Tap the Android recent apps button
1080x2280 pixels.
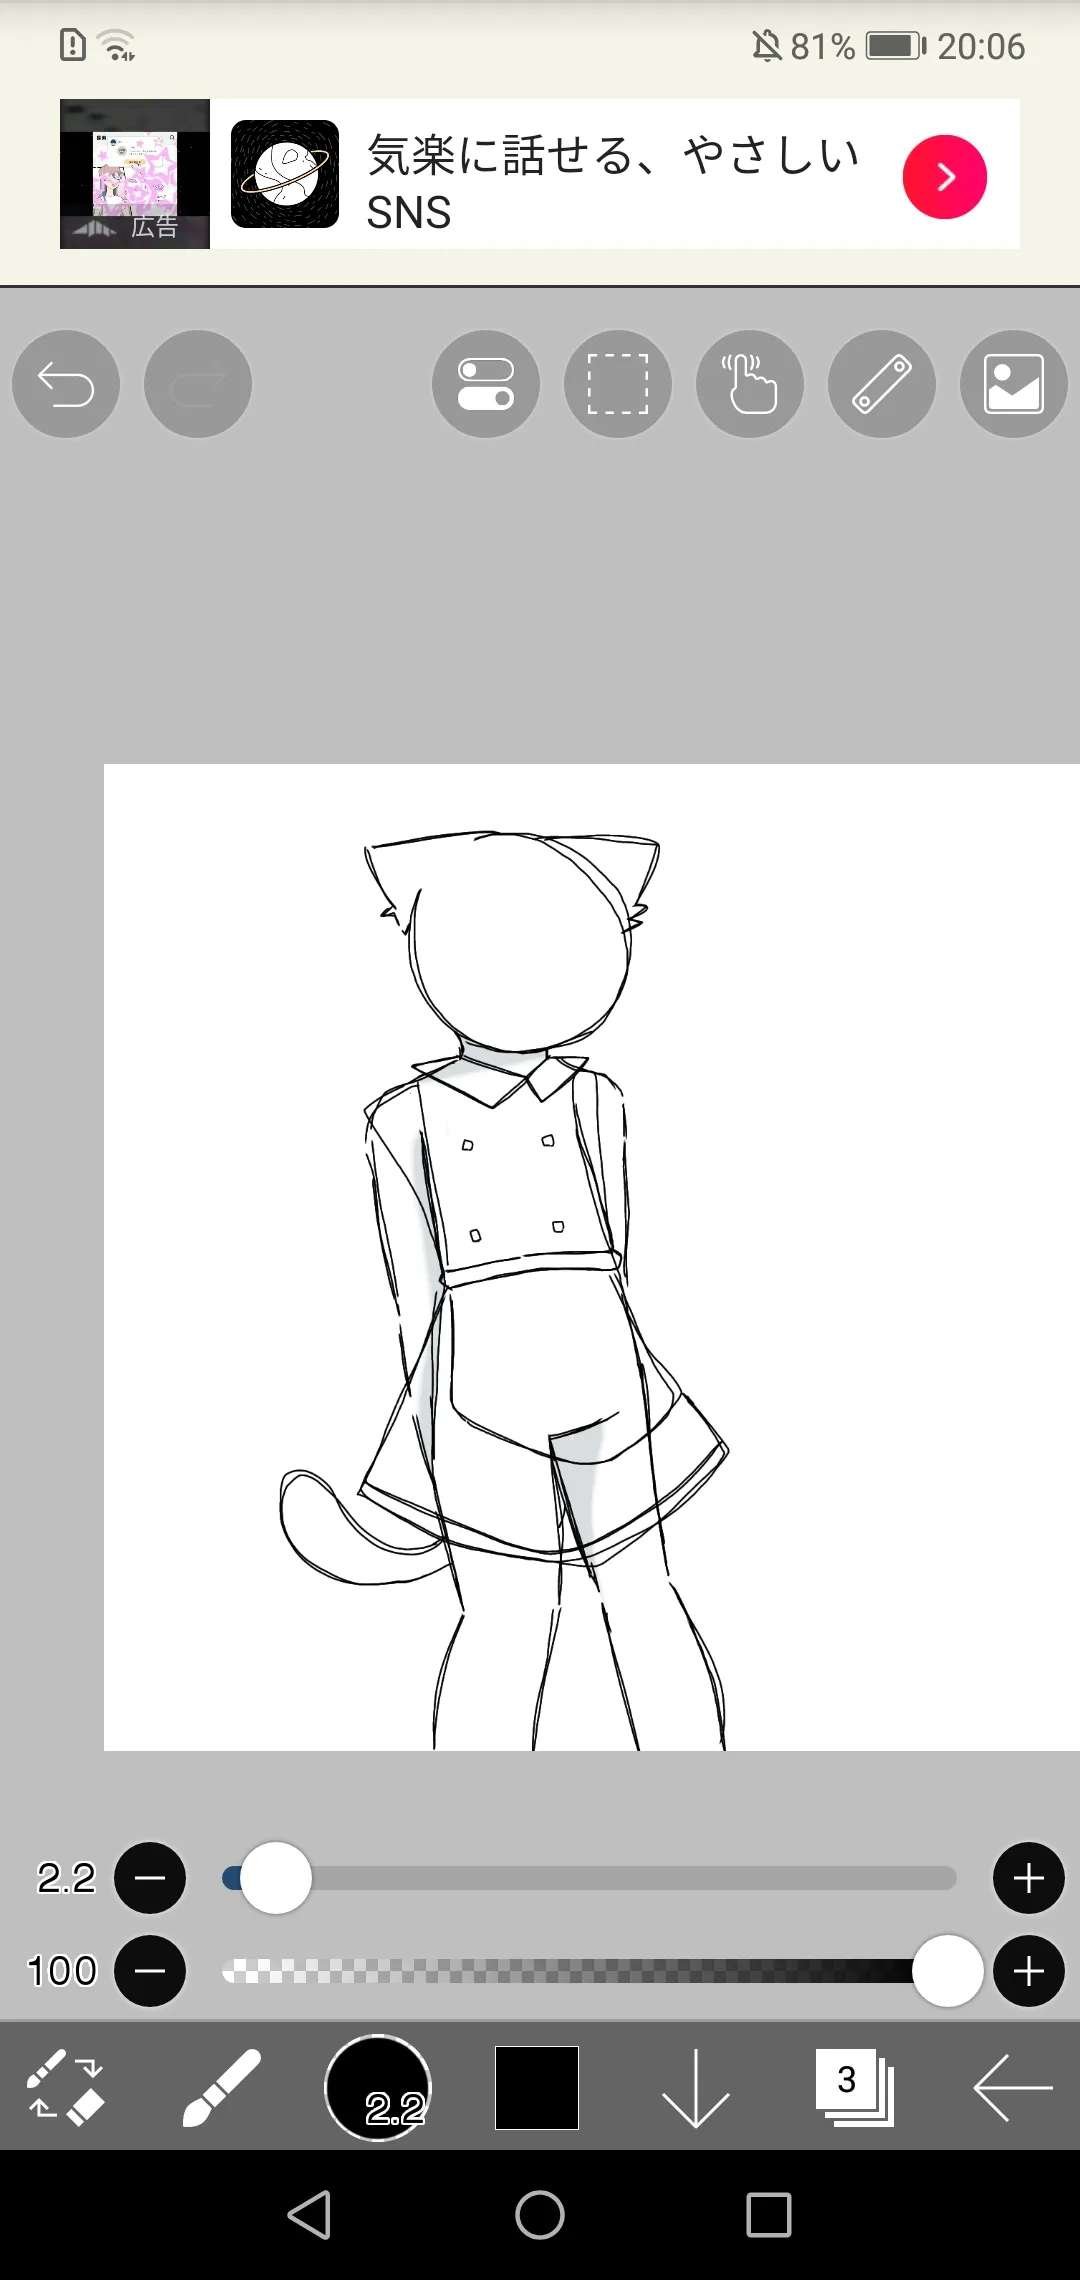pos(769,2215)
